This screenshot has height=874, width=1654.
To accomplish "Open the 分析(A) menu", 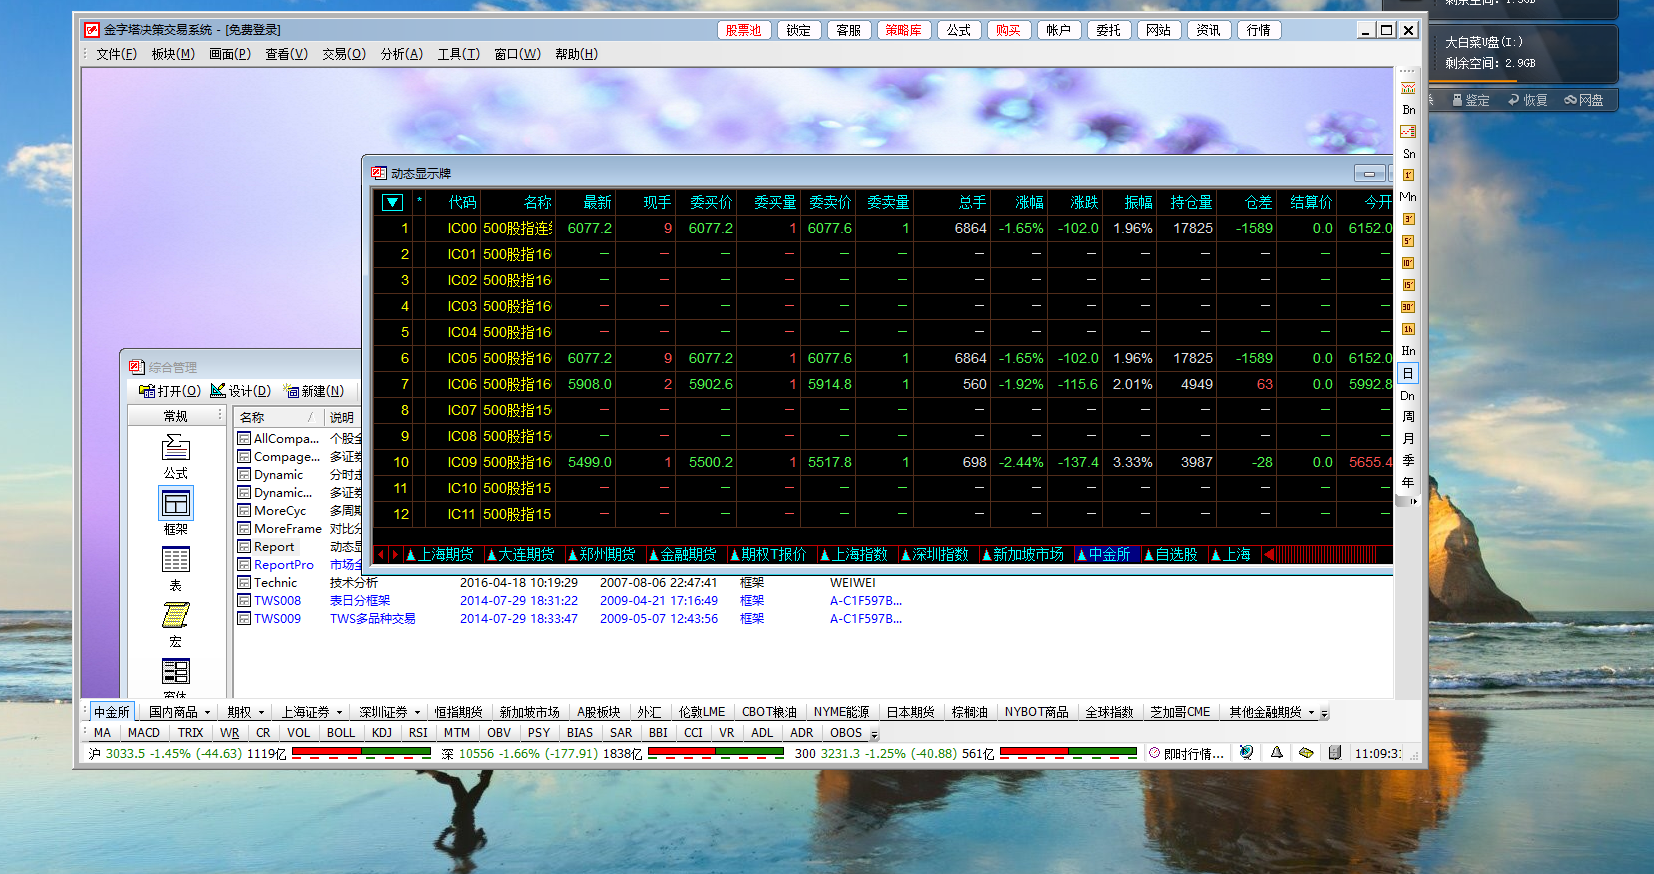I will 401,54.
